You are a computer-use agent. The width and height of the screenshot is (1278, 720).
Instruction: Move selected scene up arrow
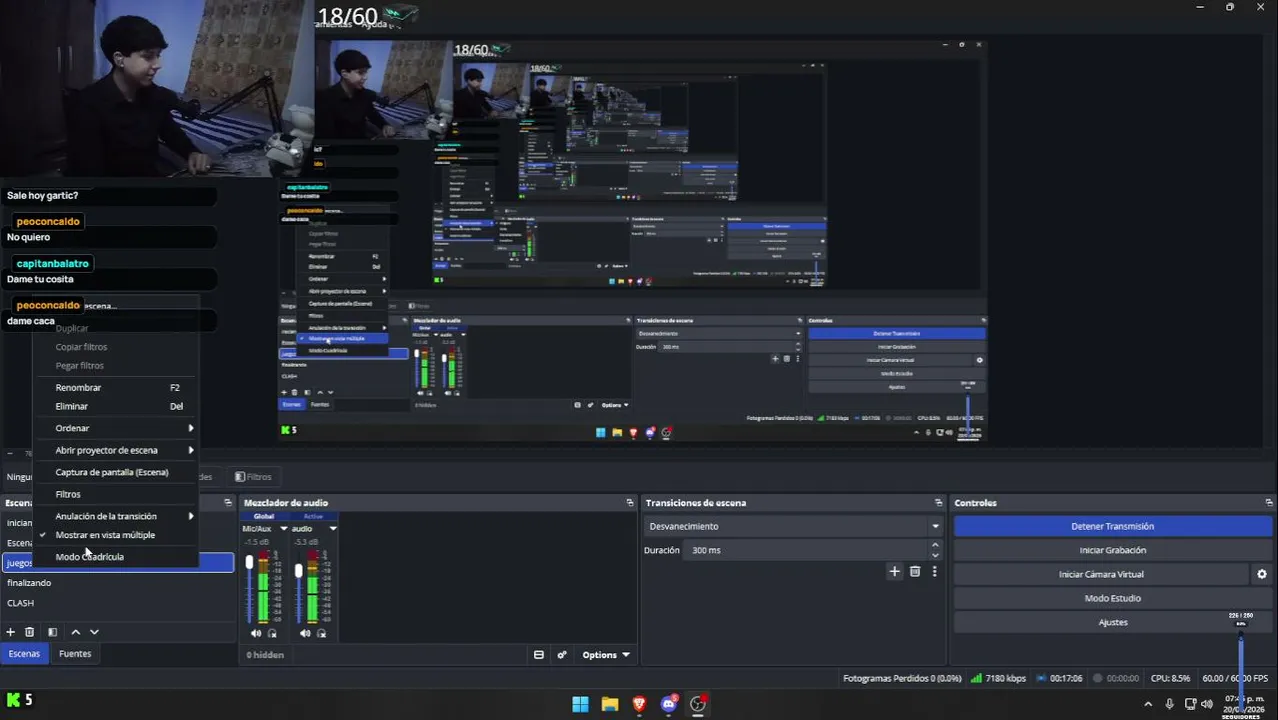[x=75, y=632]
